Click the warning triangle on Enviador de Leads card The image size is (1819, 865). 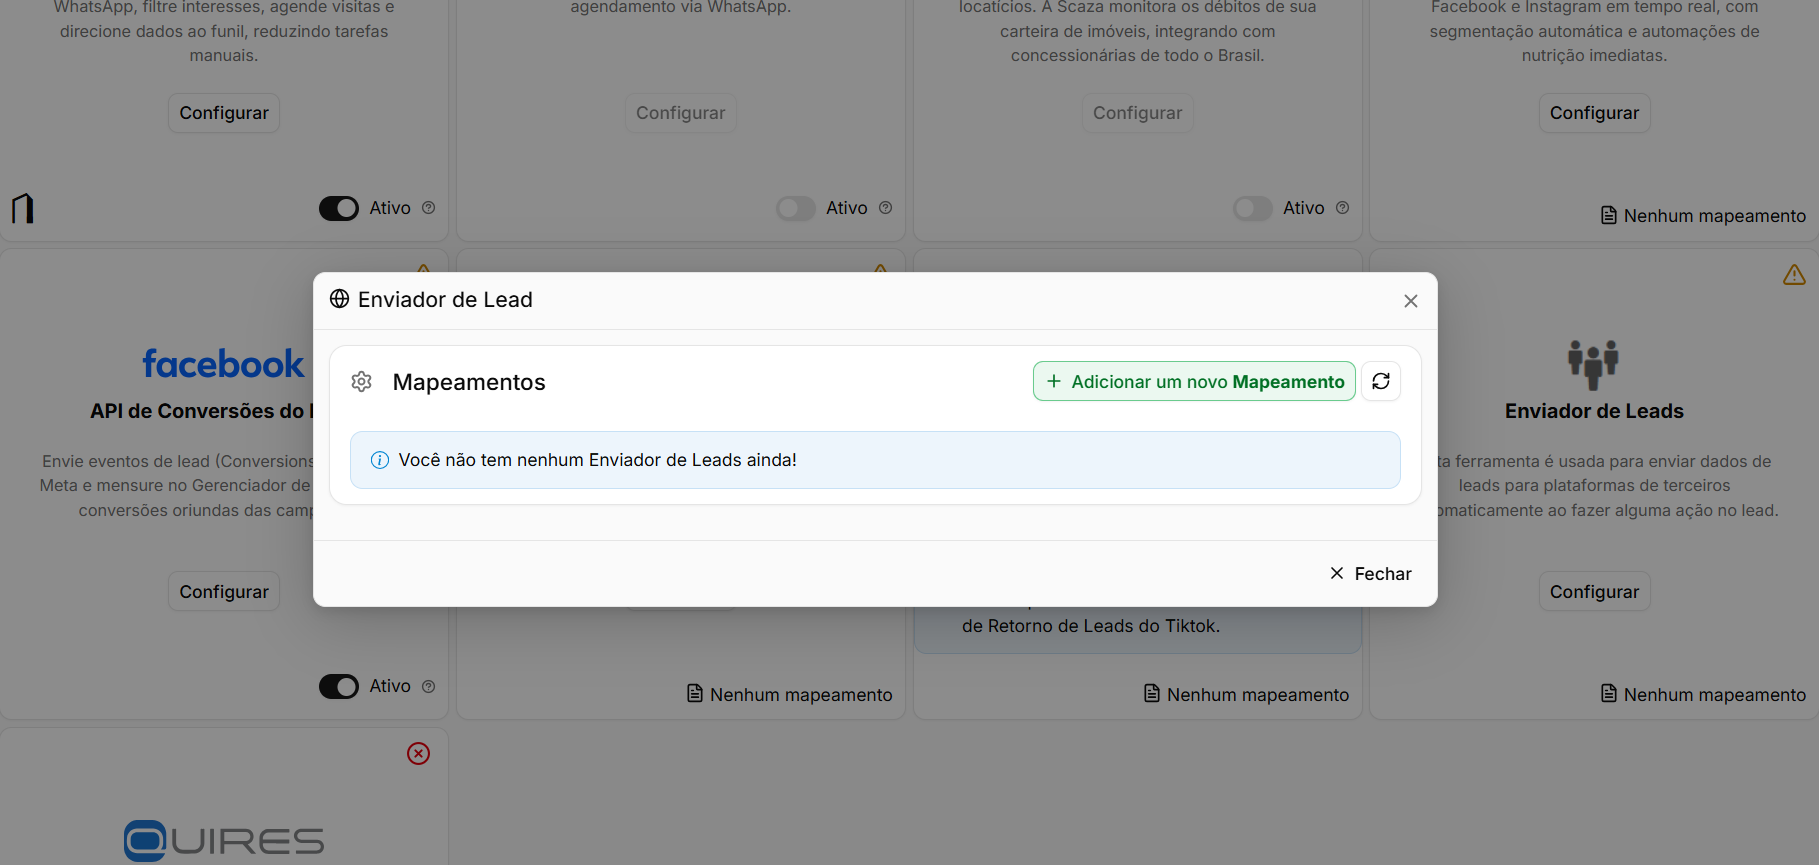point(1794,274)
